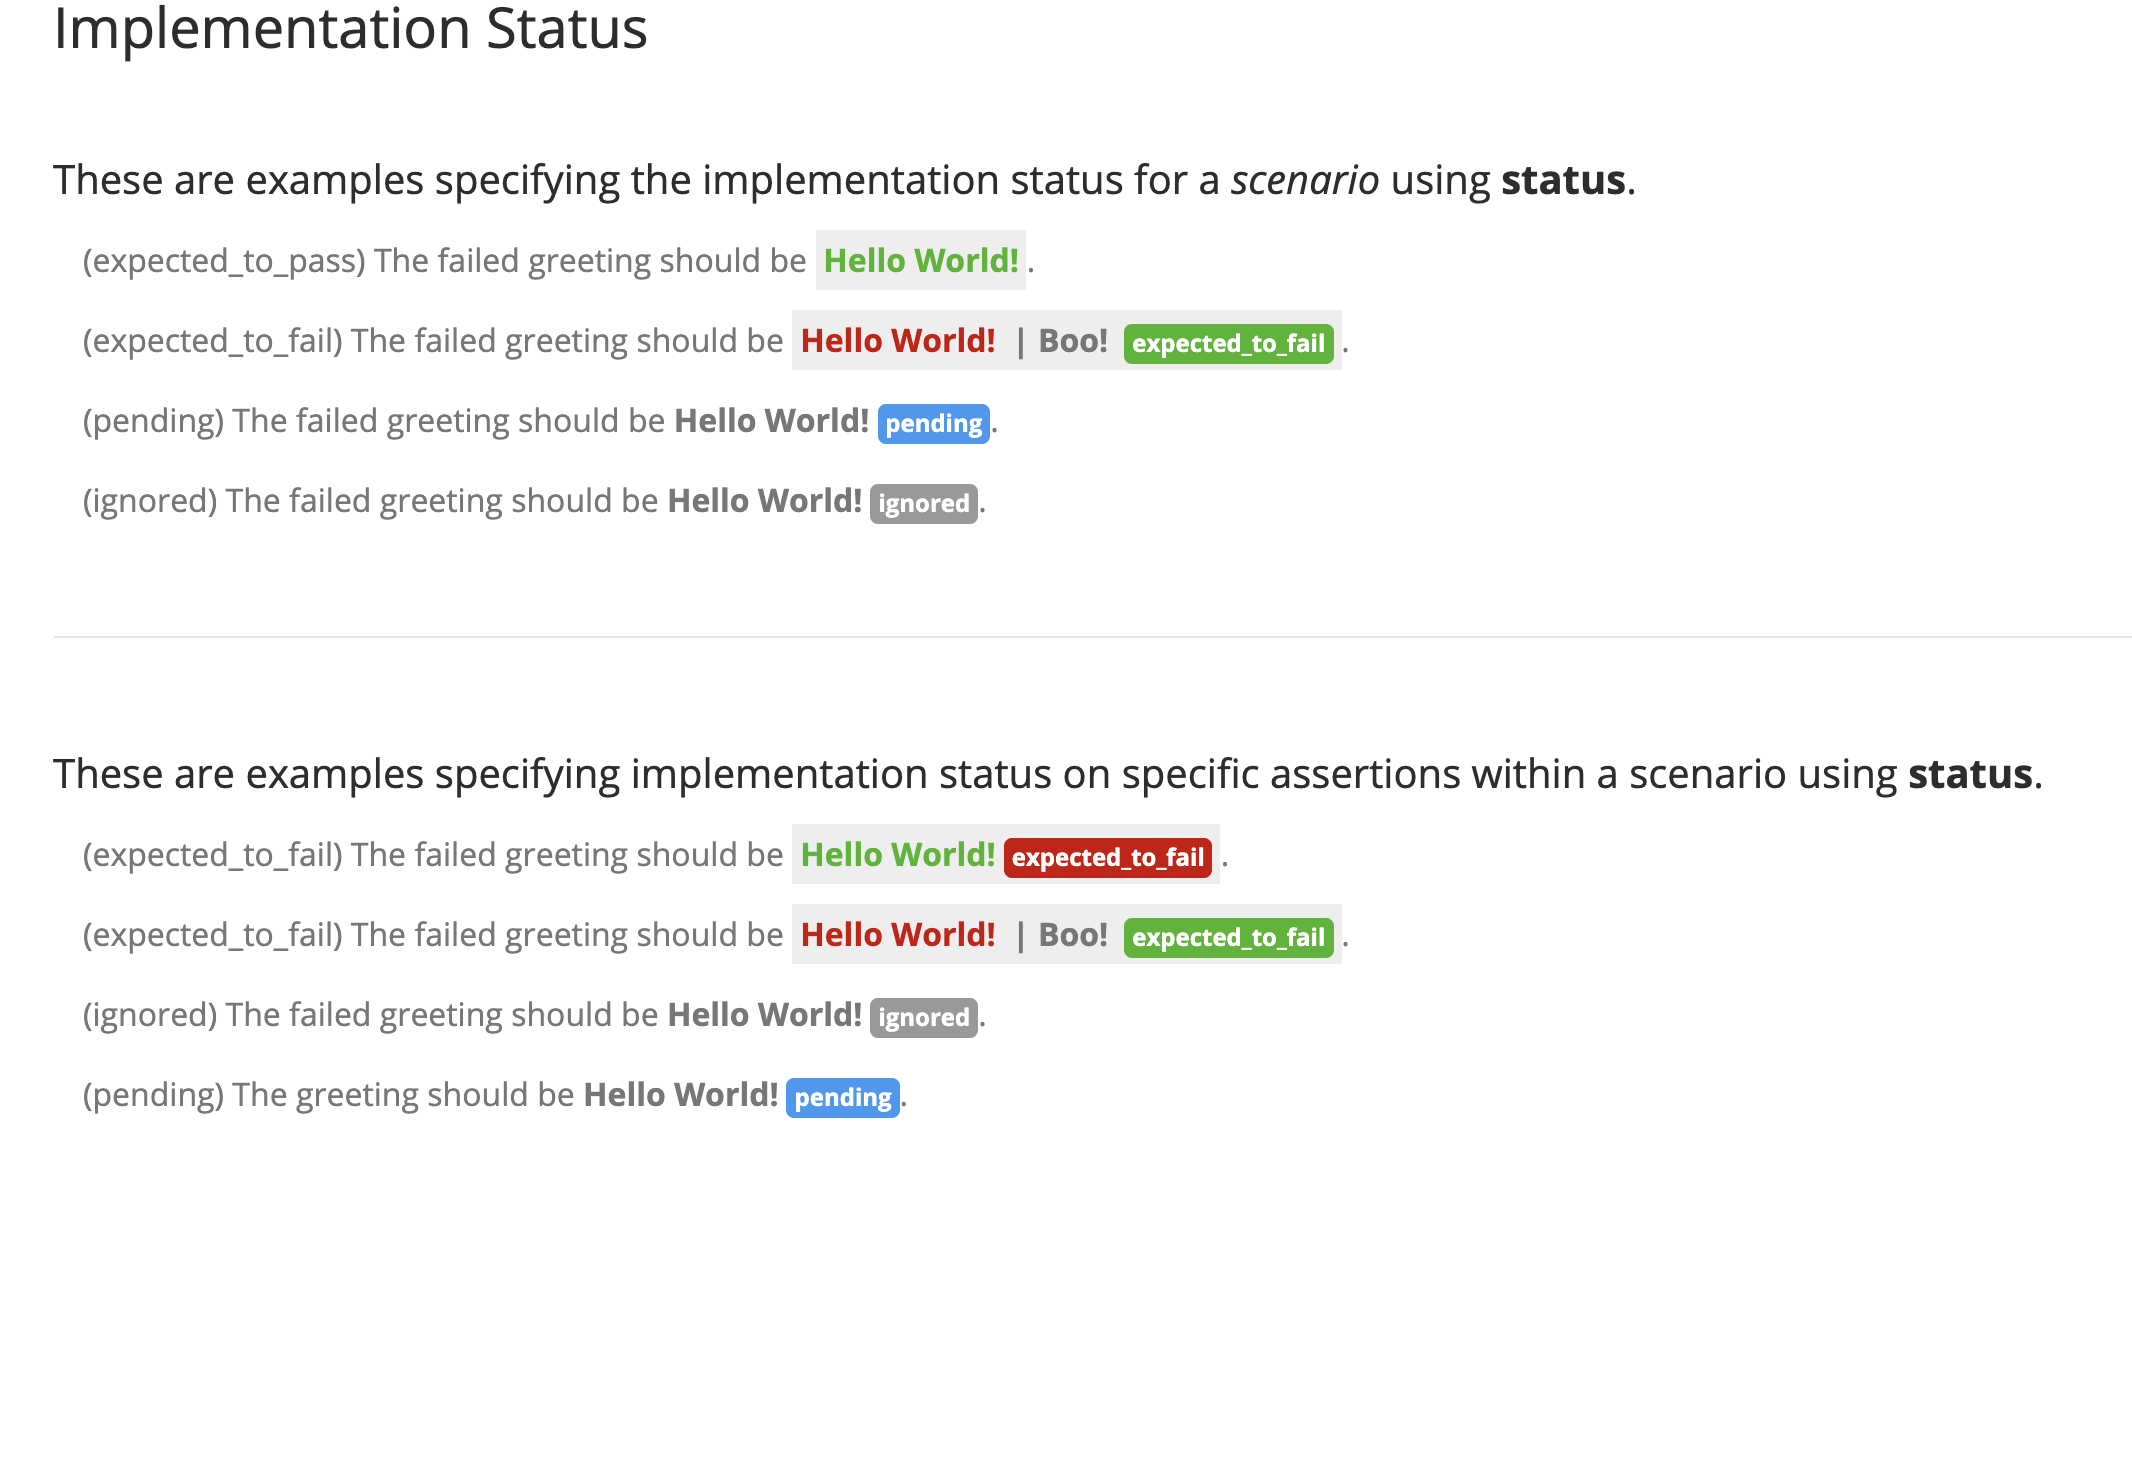Click the gray ignored badge in second section
The image size is (2132, 1478).
coord(924,1018)
